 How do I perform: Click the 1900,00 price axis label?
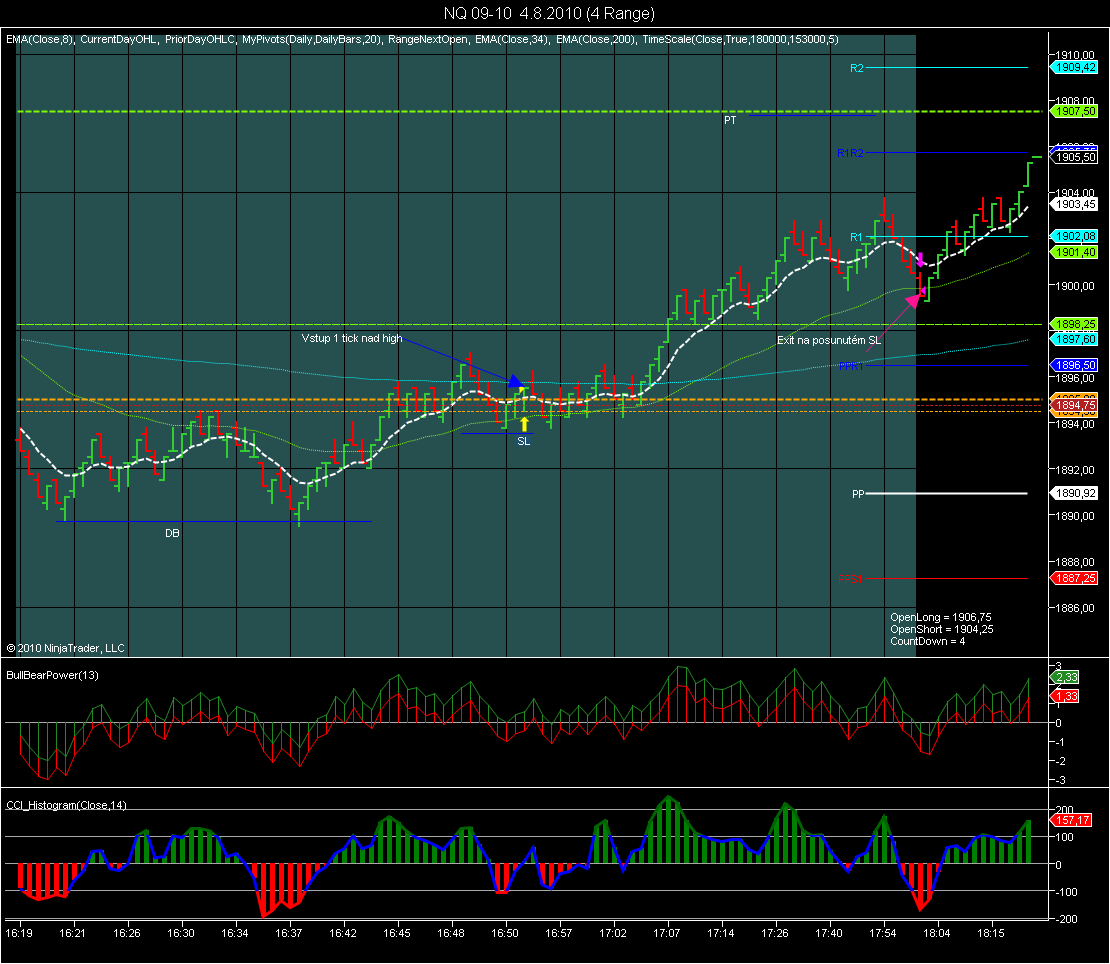[x=1075, y=286]
